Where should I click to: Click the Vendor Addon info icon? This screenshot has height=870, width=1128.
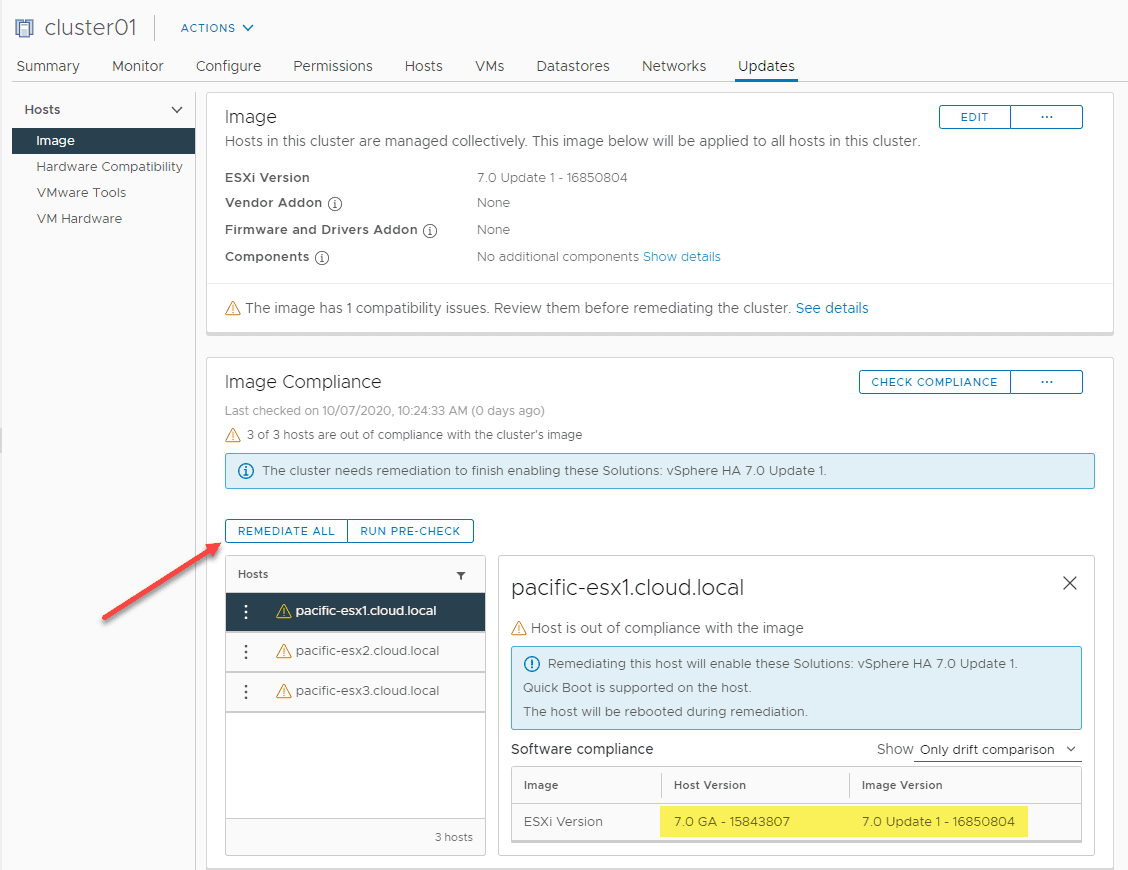(335, 203)
